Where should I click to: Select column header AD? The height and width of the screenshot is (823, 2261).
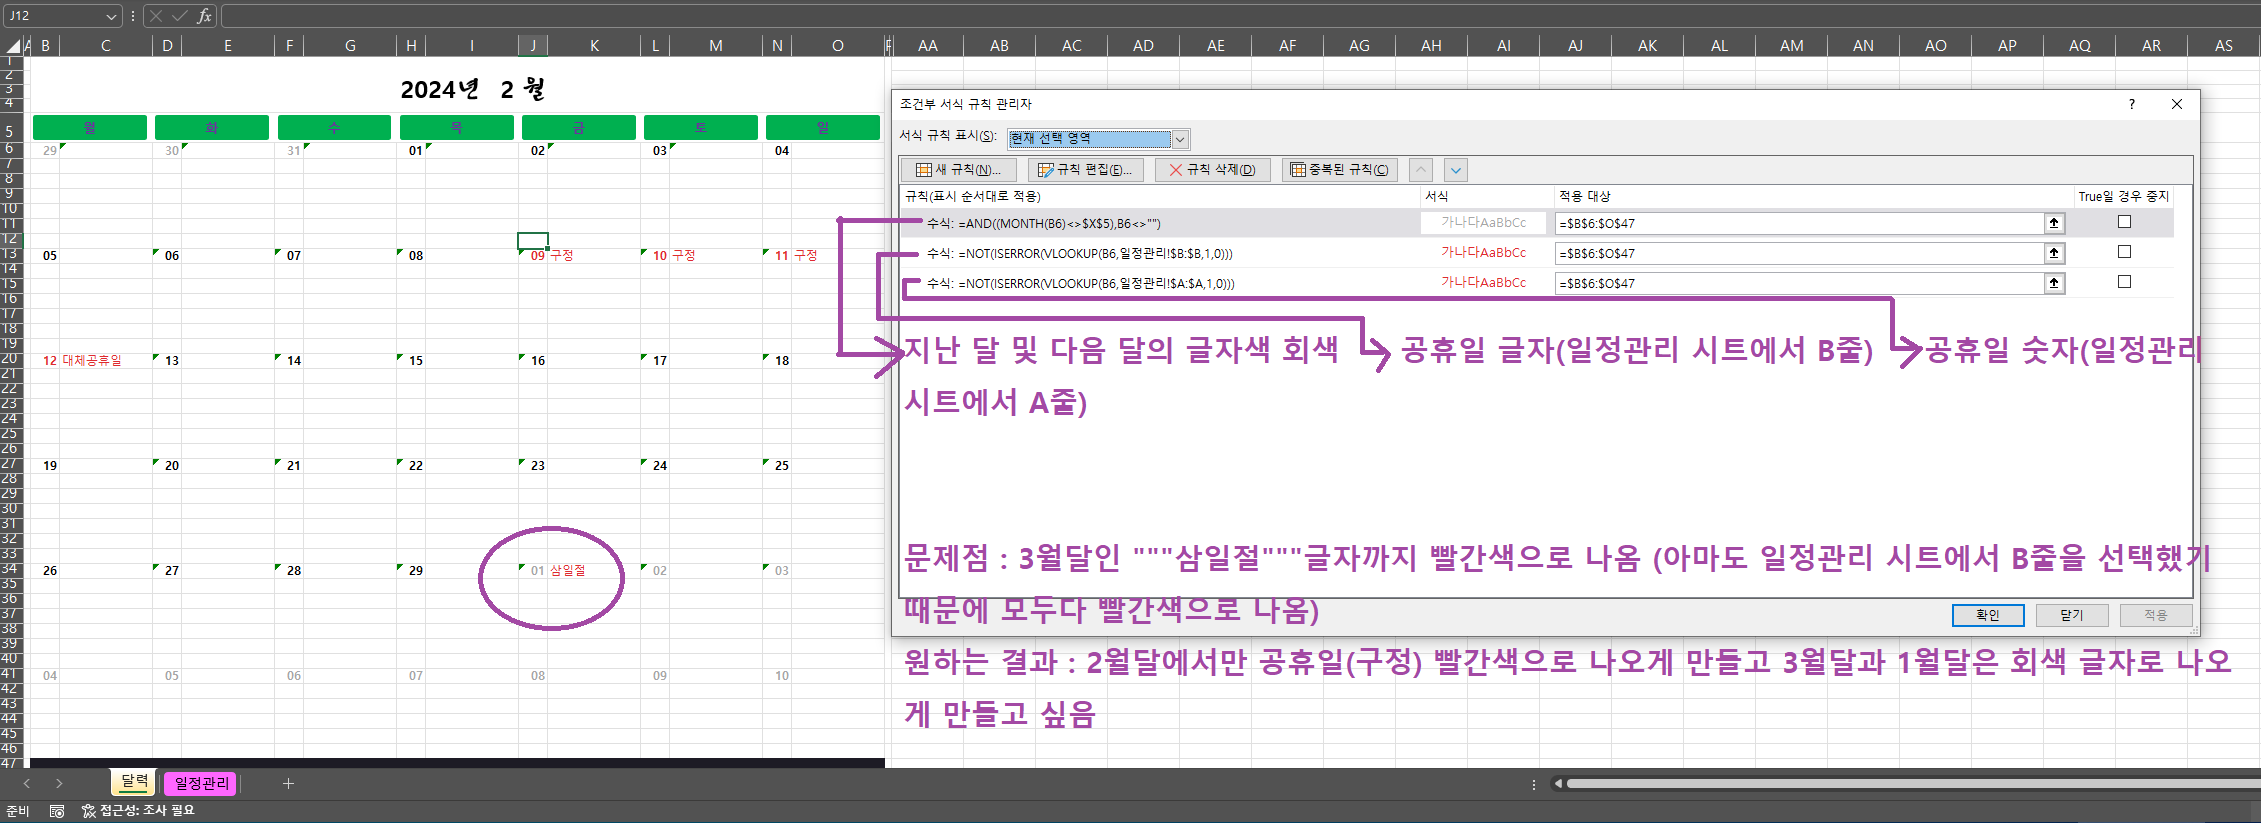[x=1143, y=46]
